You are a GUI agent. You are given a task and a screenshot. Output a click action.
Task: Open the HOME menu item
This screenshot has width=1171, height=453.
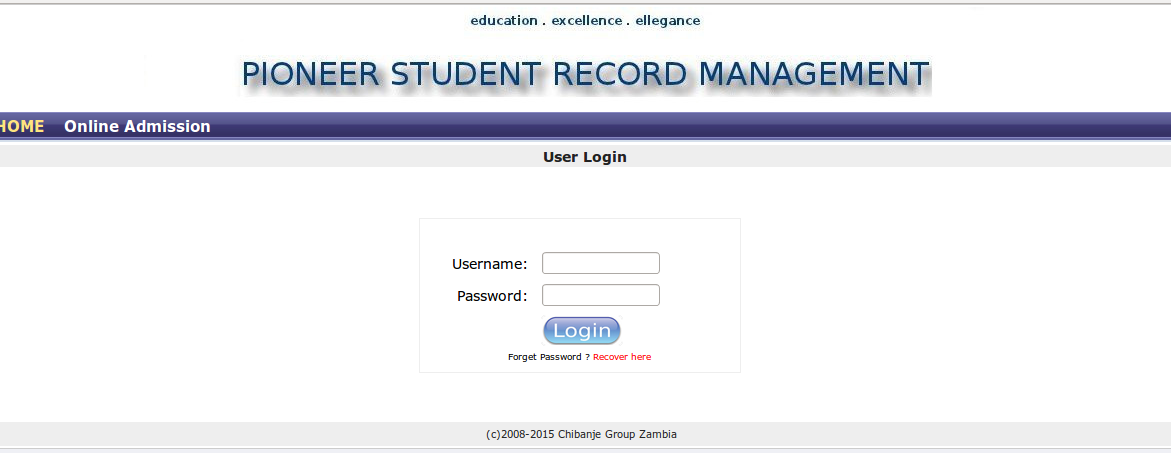pyautogui.click(x=21, y=126)
